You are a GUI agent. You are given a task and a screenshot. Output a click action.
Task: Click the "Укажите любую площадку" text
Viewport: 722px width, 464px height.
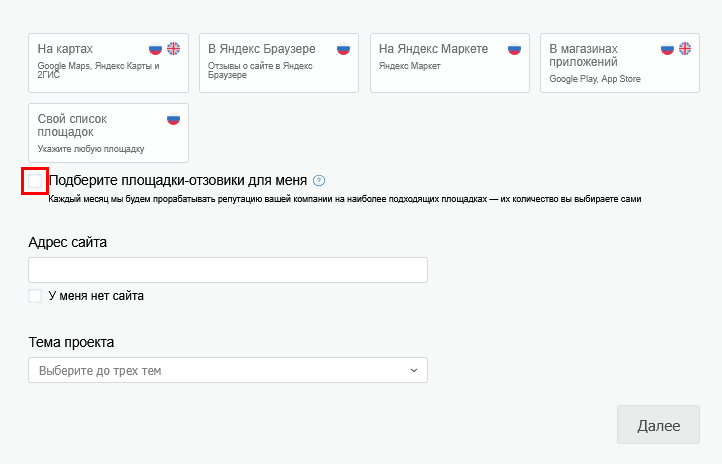coord(91,149)
